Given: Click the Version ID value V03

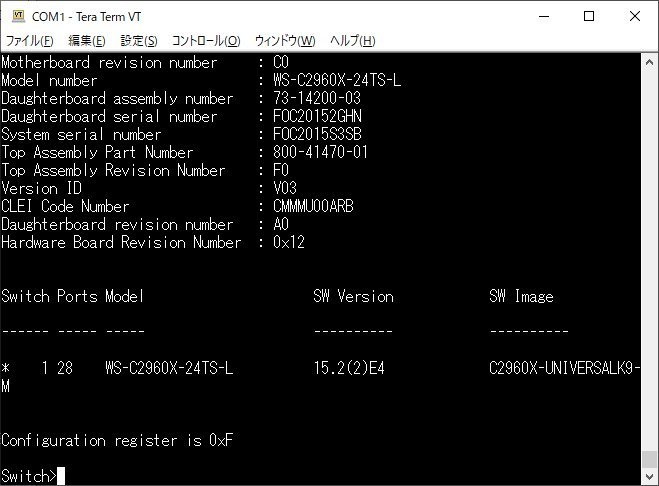Looking at the screenshot, I should [x=285, y=188].
